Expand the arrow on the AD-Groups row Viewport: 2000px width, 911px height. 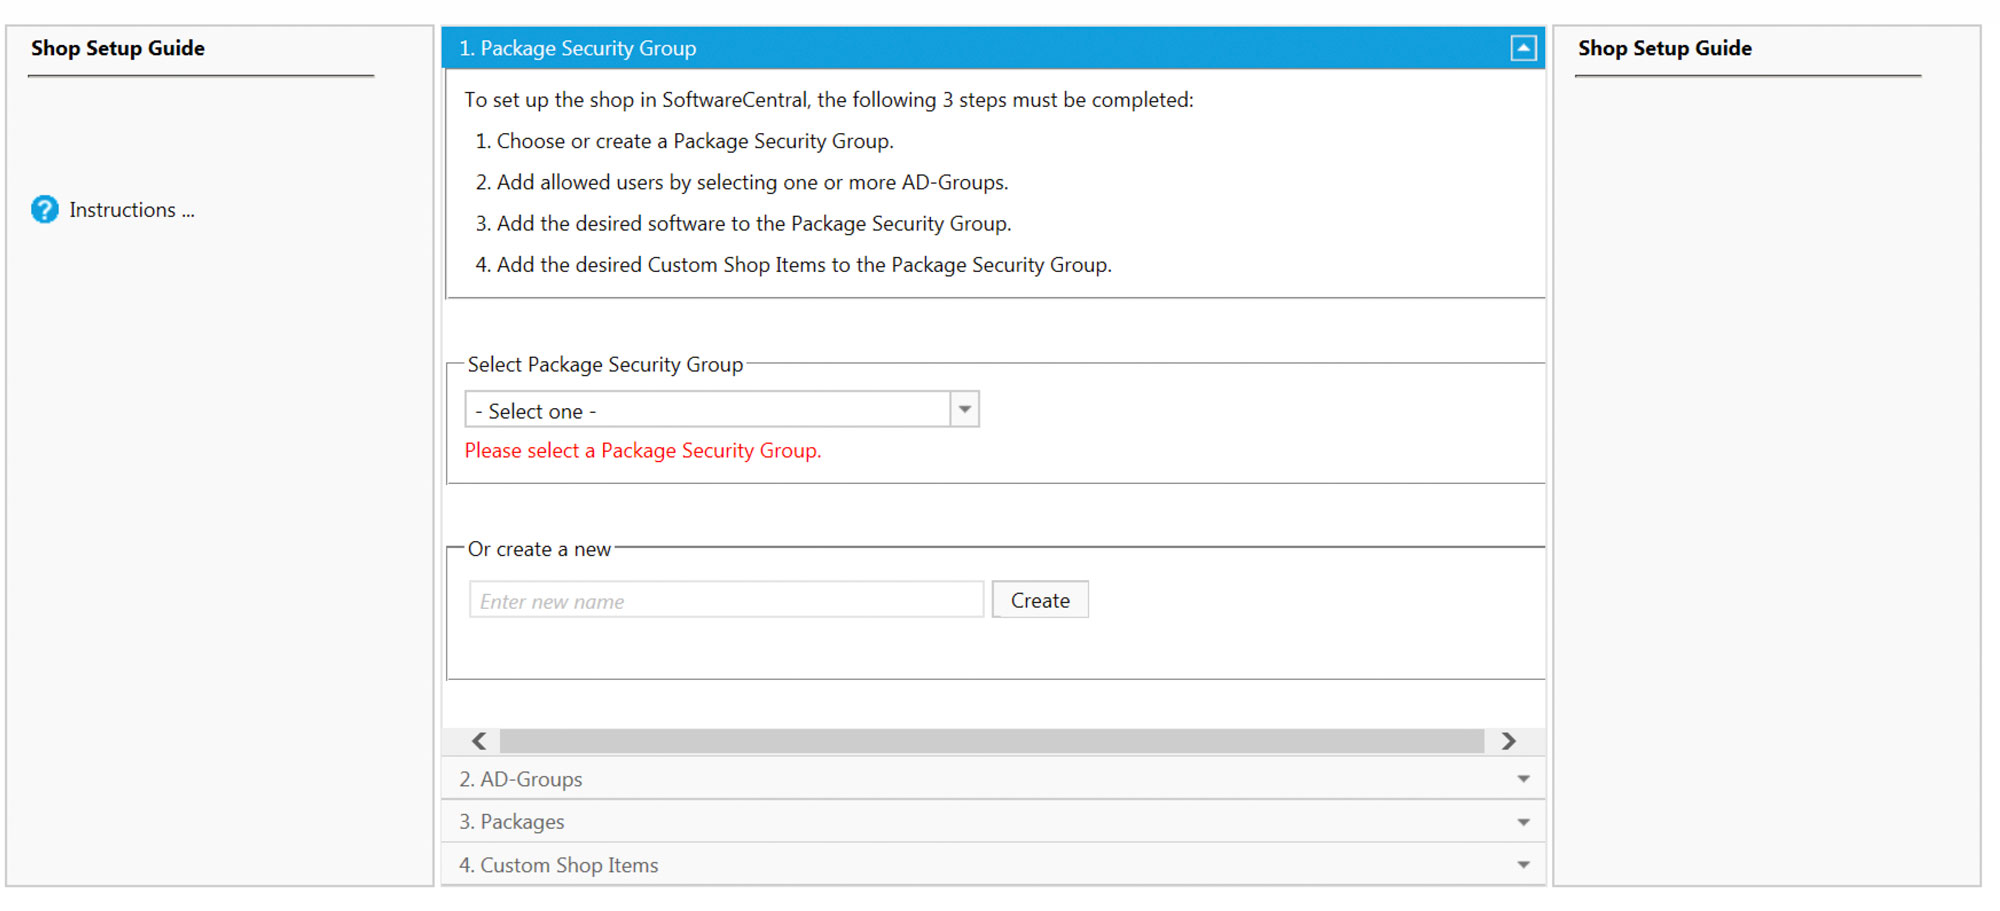click(1523, 779)
